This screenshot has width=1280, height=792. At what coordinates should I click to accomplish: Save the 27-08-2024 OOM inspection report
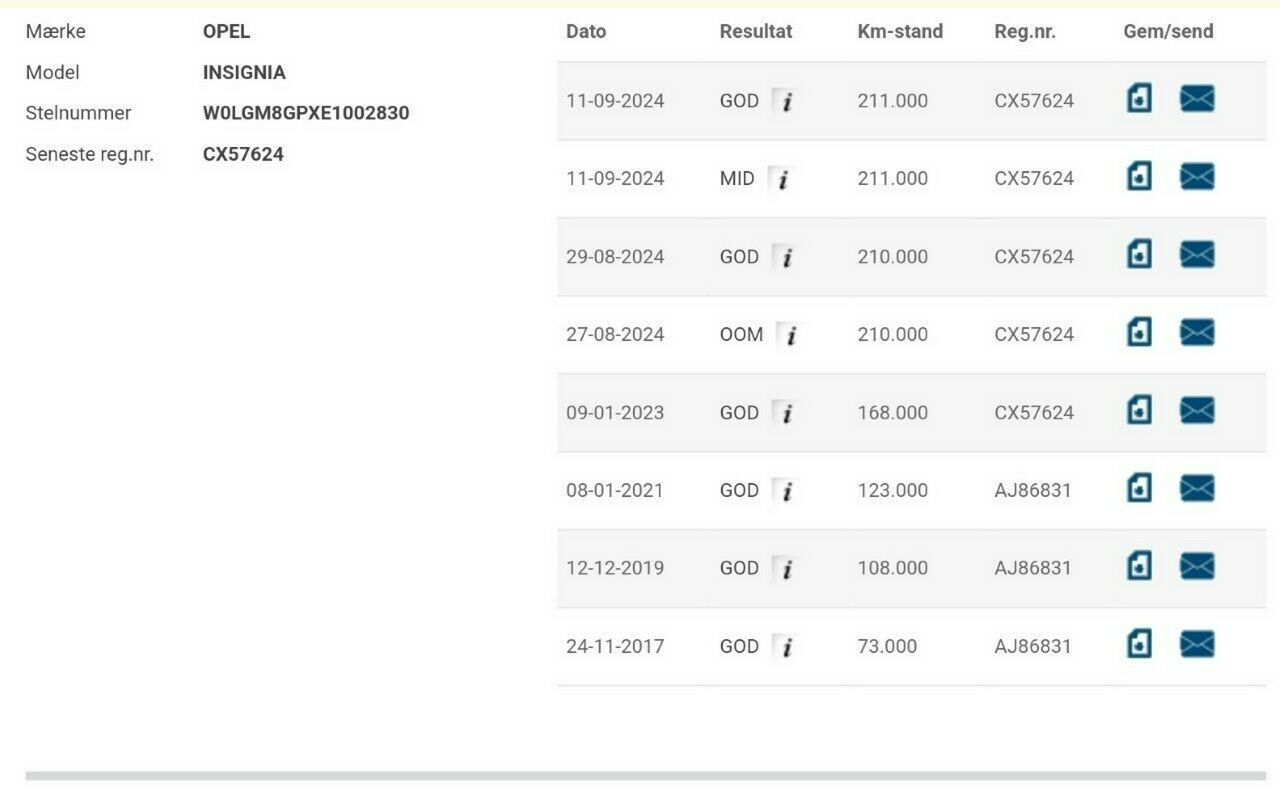click(1139, 332)
